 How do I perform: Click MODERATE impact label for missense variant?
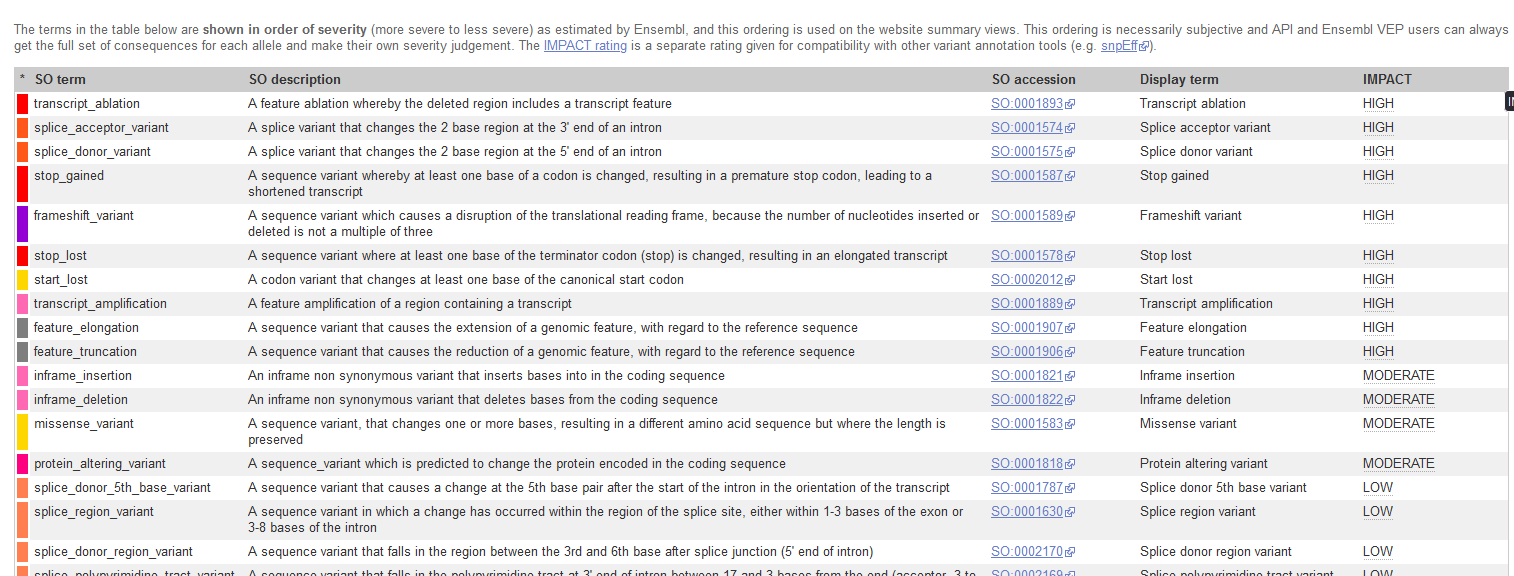1398,424
